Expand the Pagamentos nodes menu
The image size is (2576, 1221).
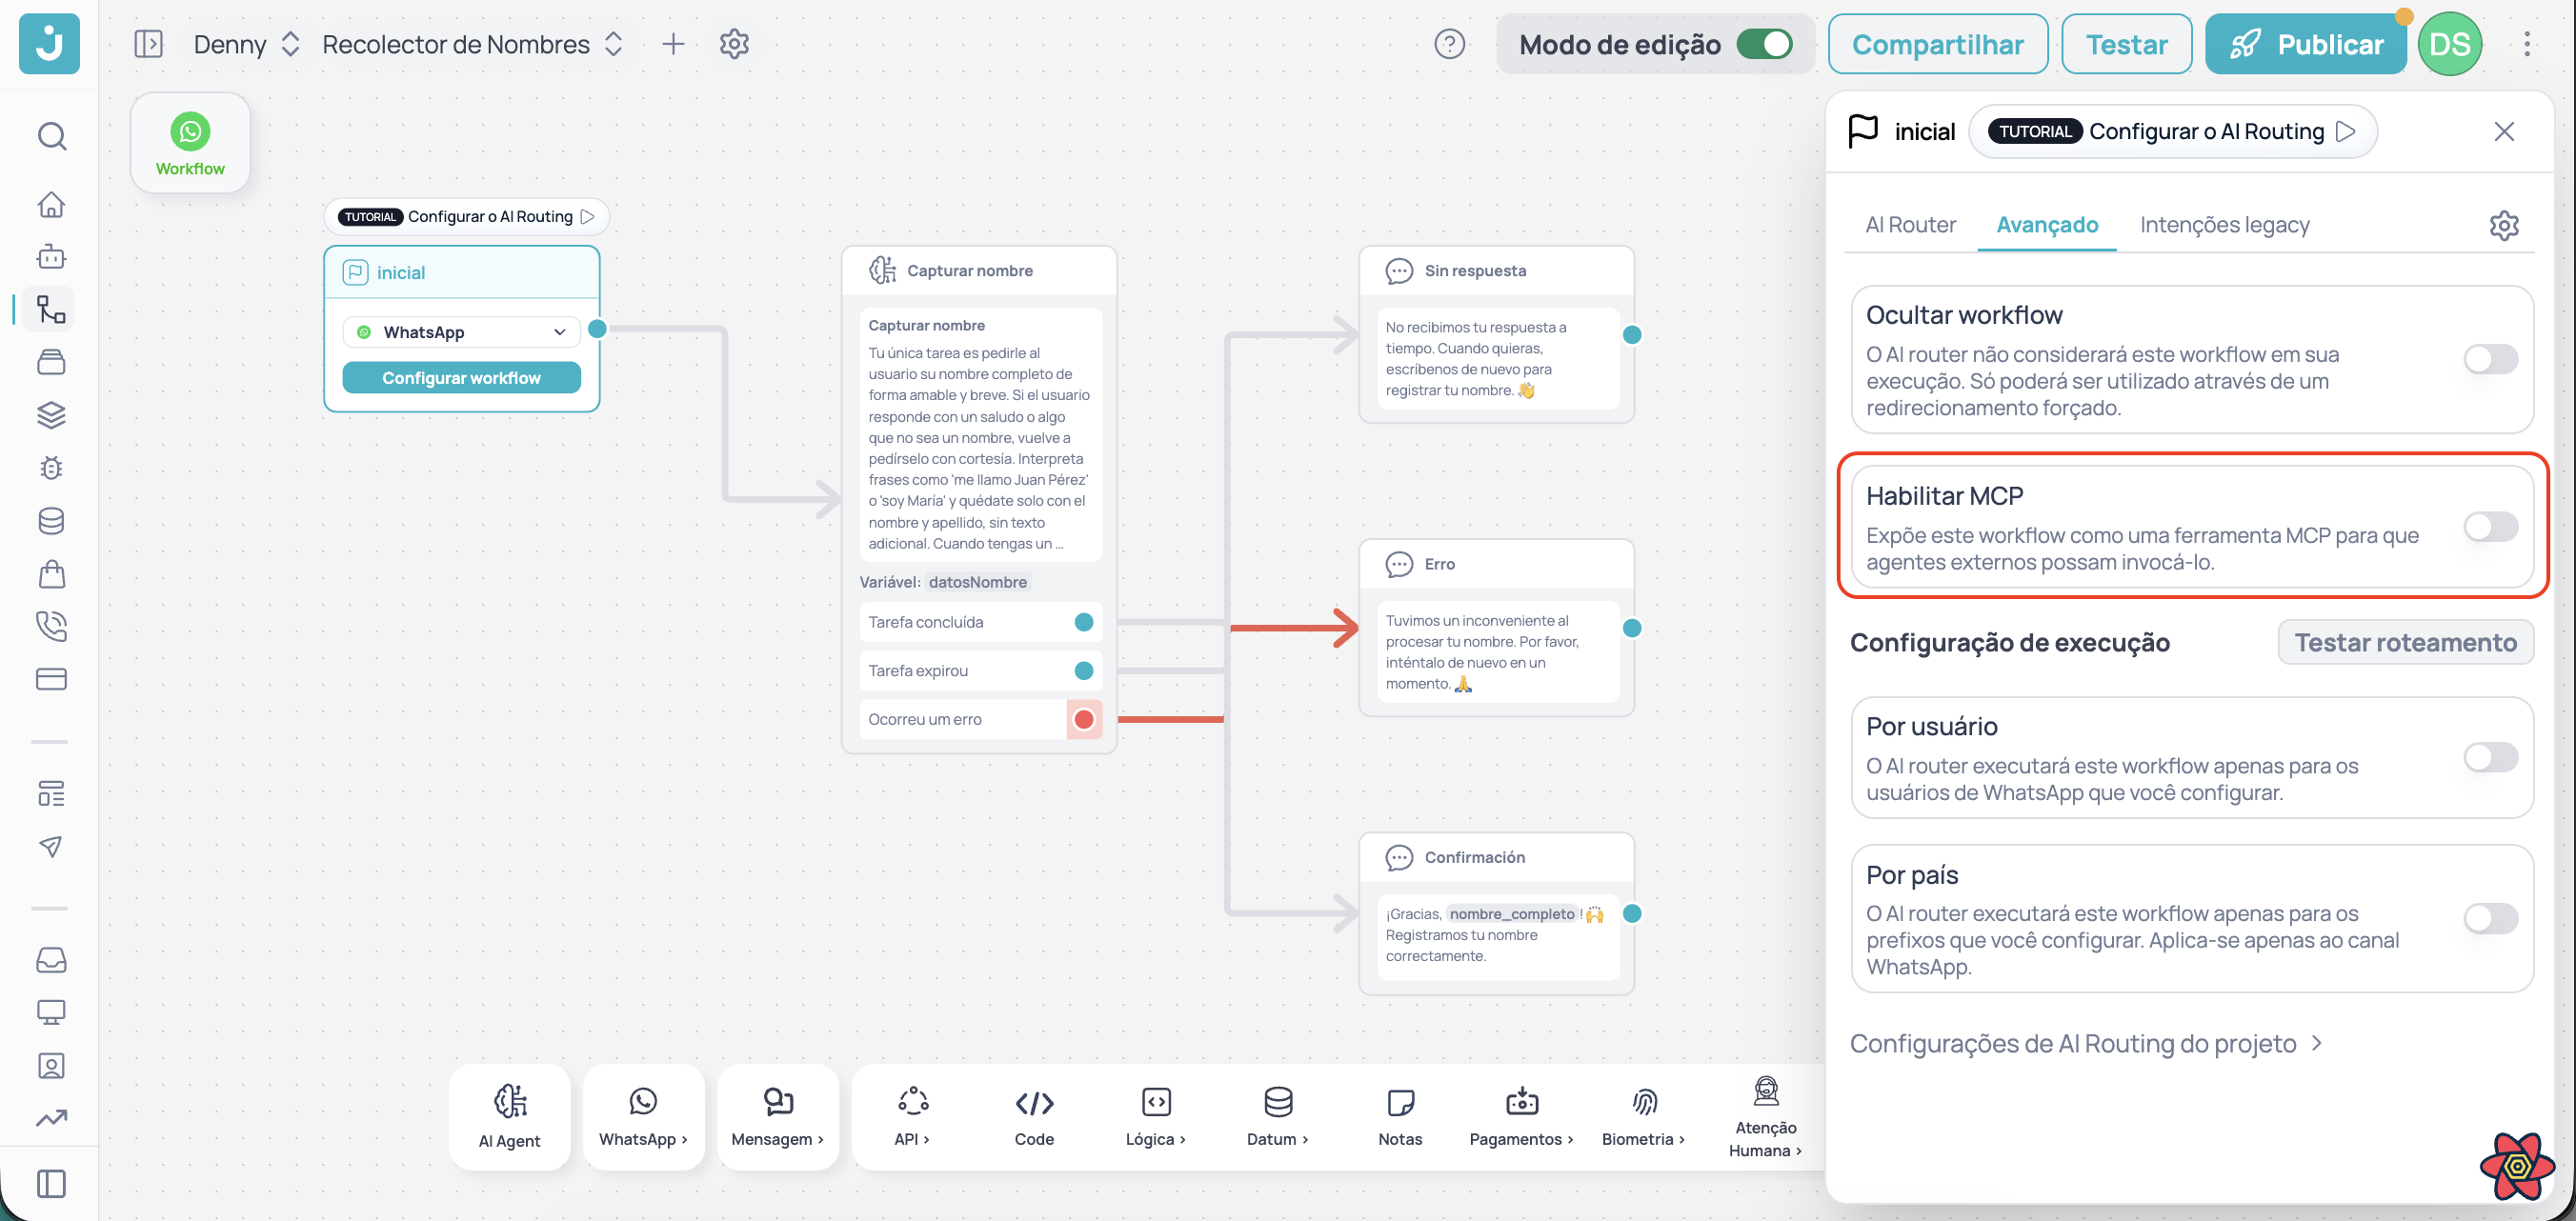click(x=1521, y=1116)
